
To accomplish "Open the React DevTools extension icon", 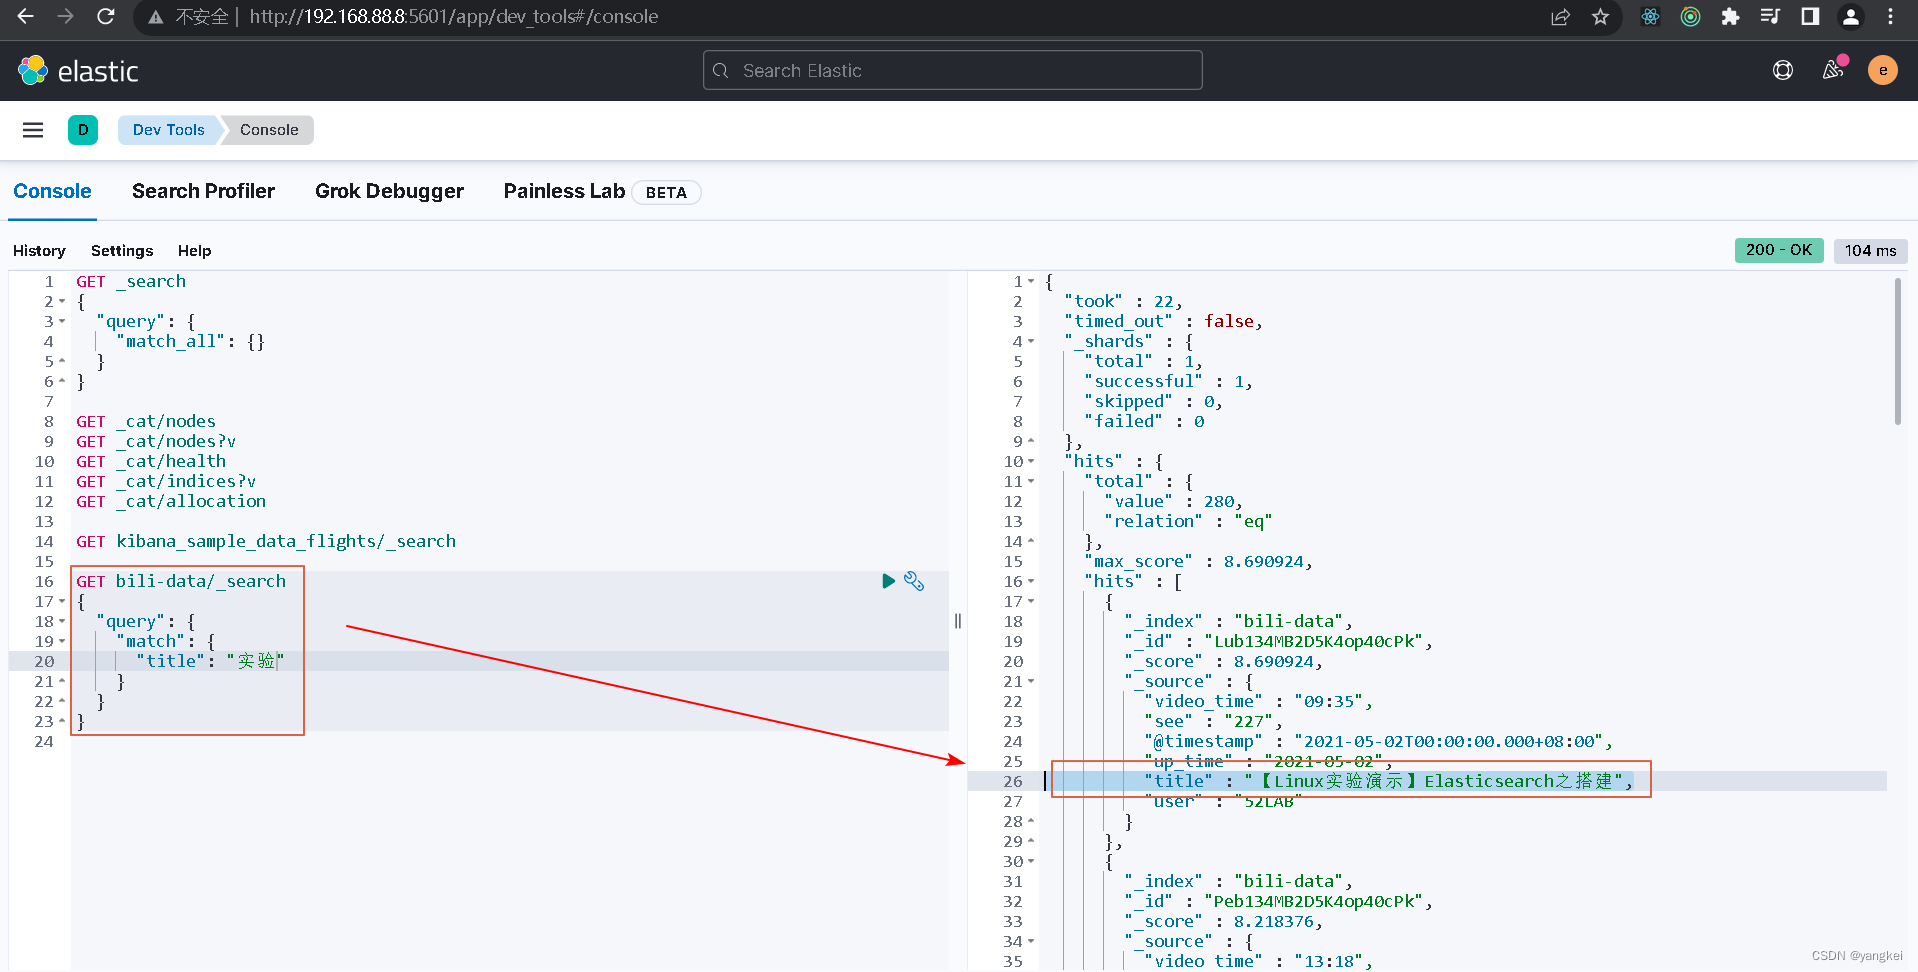I will tap(1650, 17).
